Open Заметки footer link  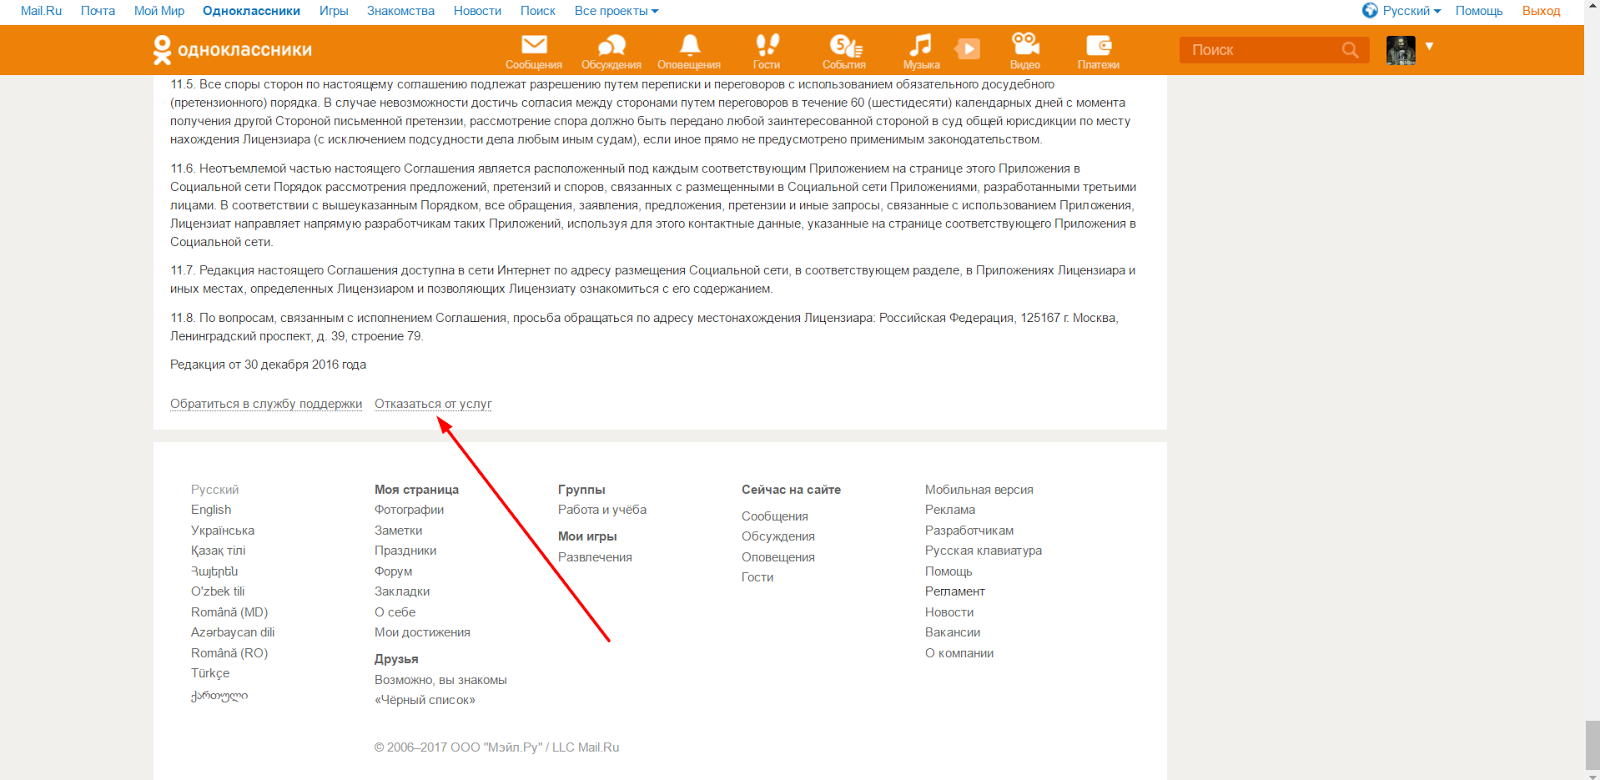click(398, 531)
